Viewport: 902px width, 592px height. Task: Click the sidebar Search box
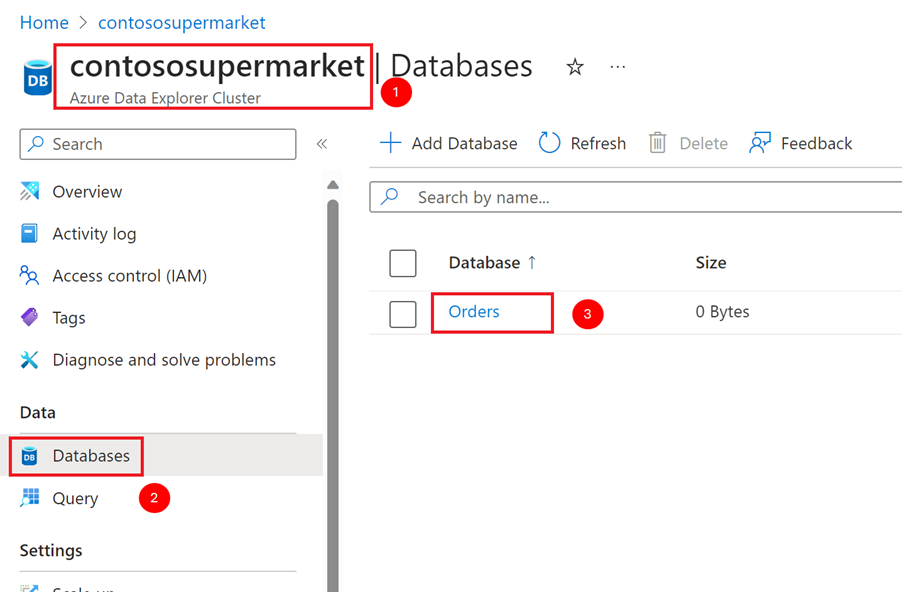(158, 144)
